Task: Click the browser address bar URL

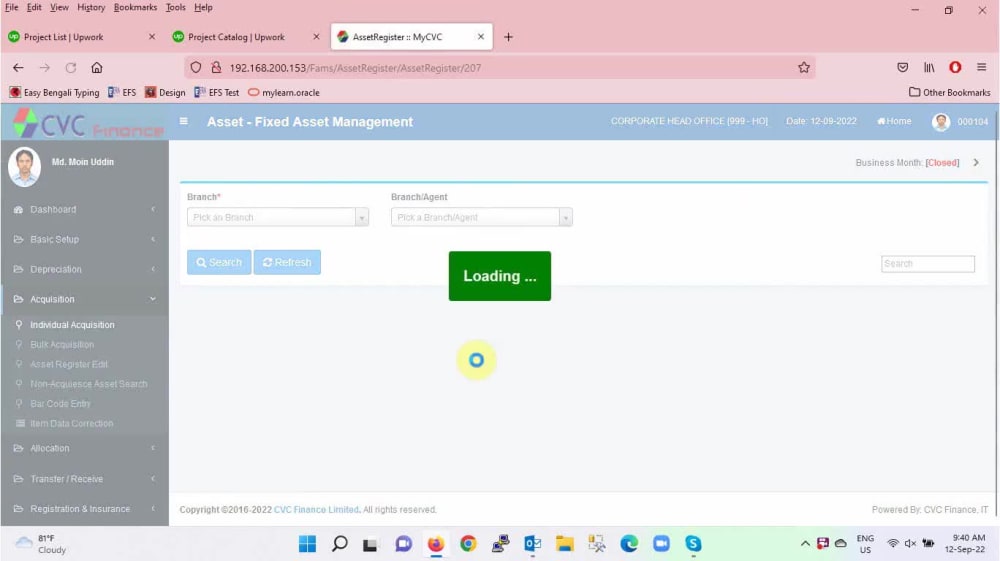Action: click(355, 68)
